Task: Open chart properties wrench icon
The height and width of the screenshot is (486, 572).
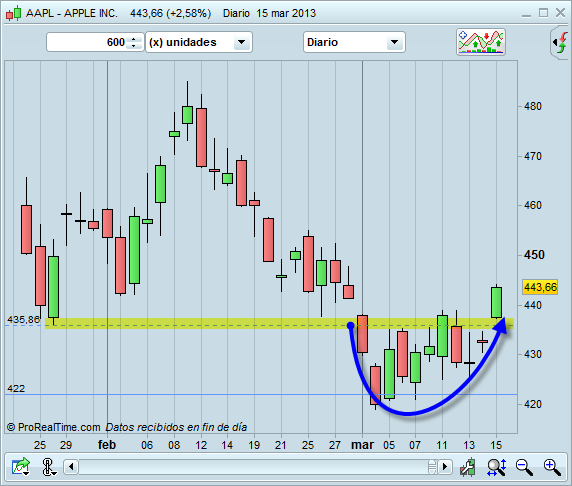Action: click(468, 467)
